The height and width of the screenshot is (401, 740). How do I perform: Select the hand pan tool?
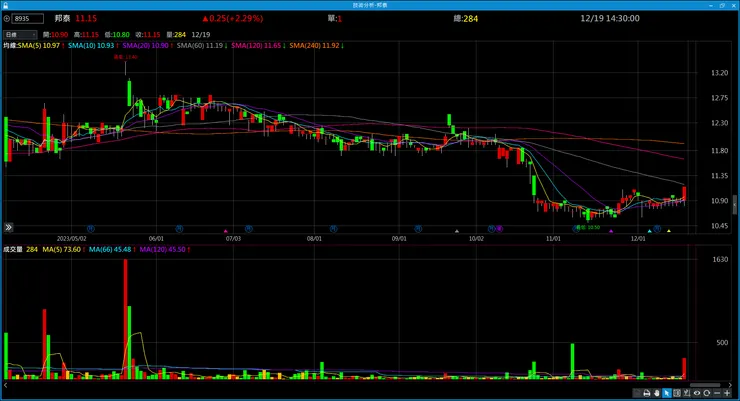click(657, 393)
